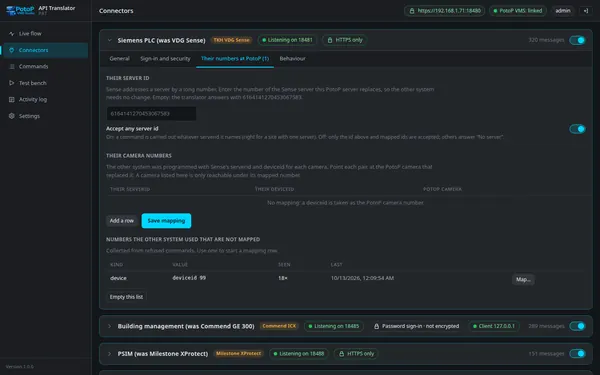Click the 320 messages counter
600x375 pixels.
(546, 40)
